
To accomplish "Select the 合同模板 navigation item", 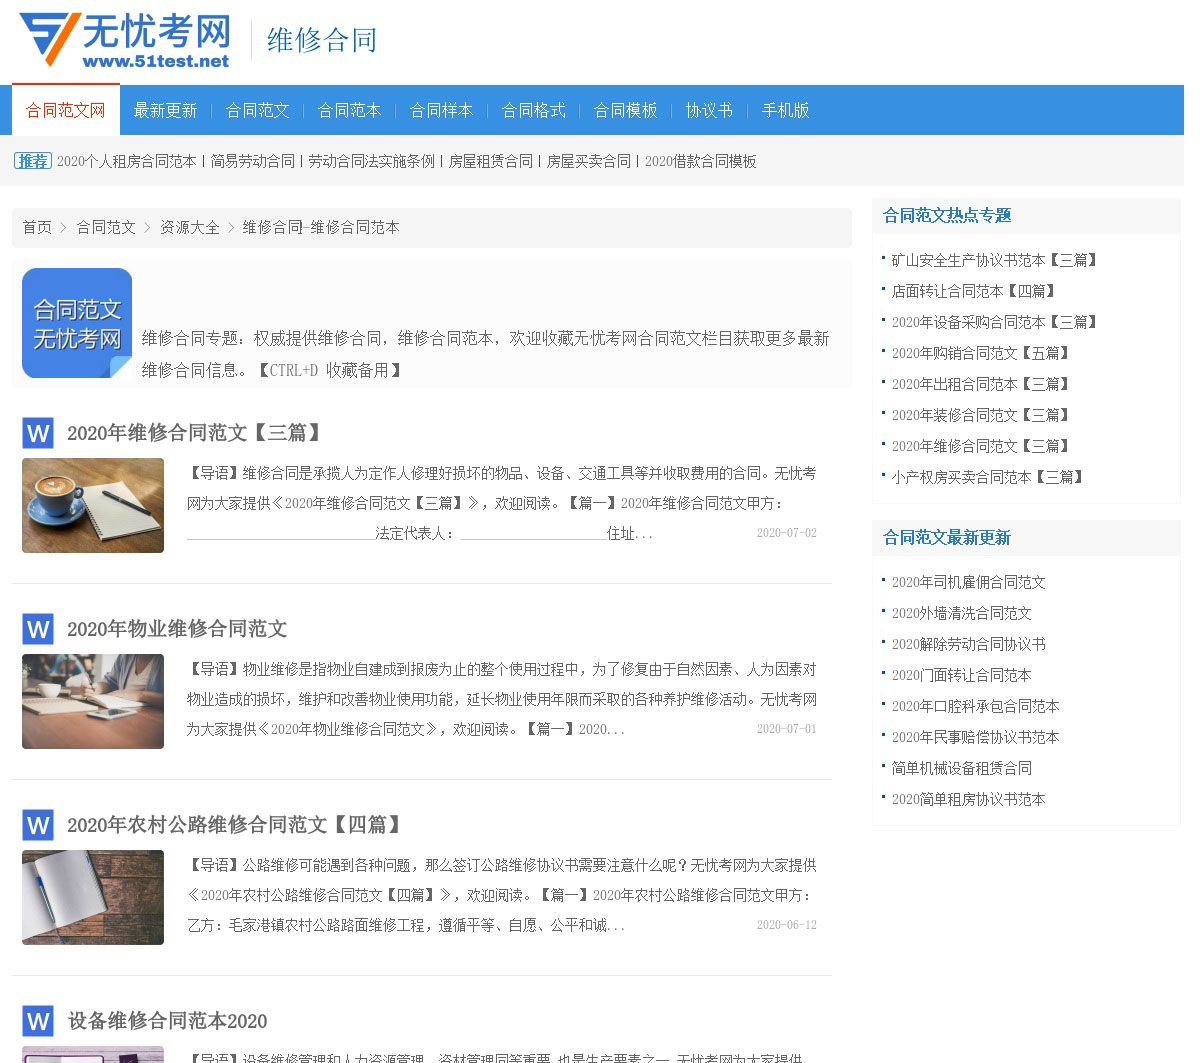I will (x=625, y=110).
